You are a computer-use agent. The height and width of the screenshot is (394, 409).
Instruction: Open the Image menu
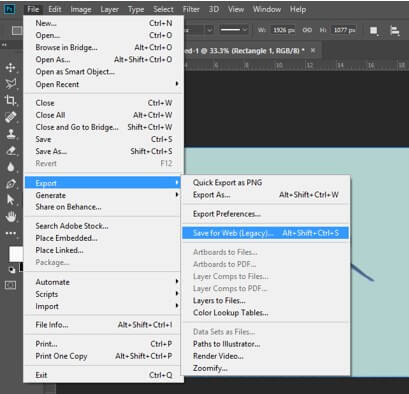click(x=81, y=9)
